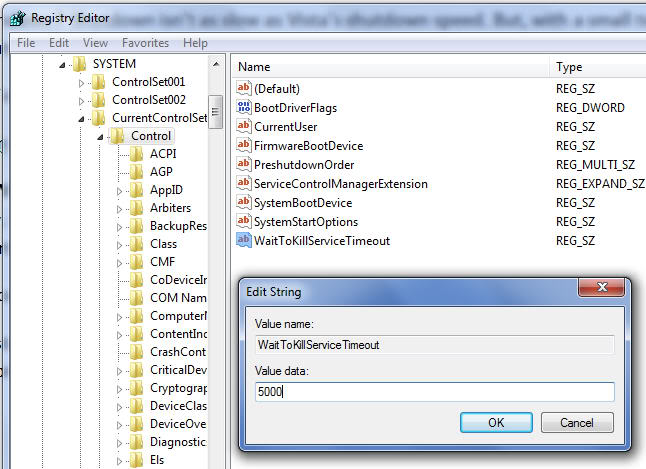Click the Registry Editor title bar icon
The width and height of the screenshot is (646, 469).
tap(17, 17)
